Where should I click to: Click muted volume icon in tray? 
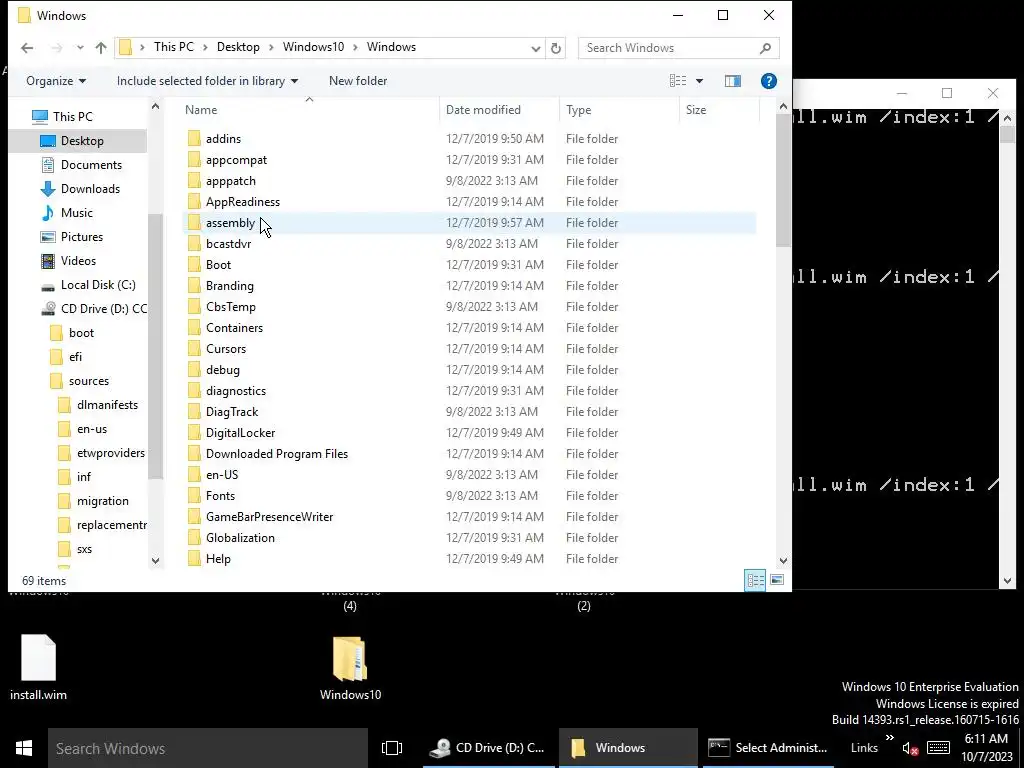(x=910, y=748)
